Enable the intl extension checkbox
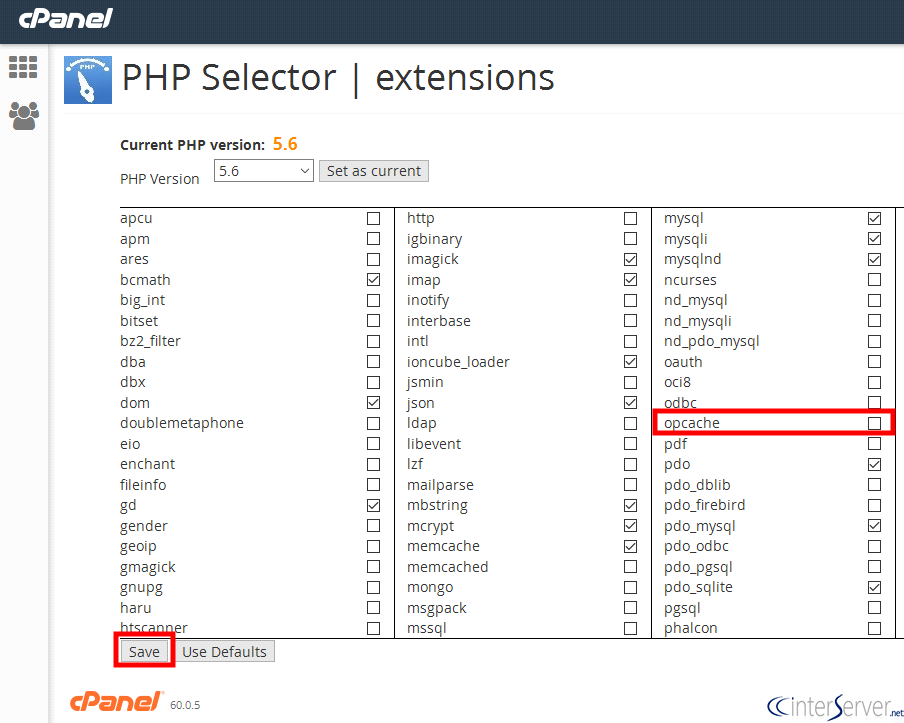 pos(631,341)
